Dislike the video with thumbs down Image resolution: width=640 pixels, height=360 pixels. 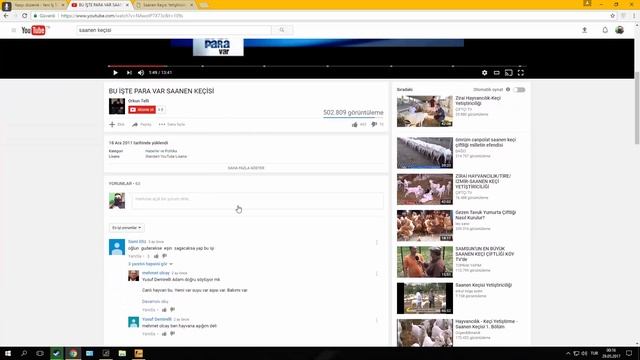[374, 124]
